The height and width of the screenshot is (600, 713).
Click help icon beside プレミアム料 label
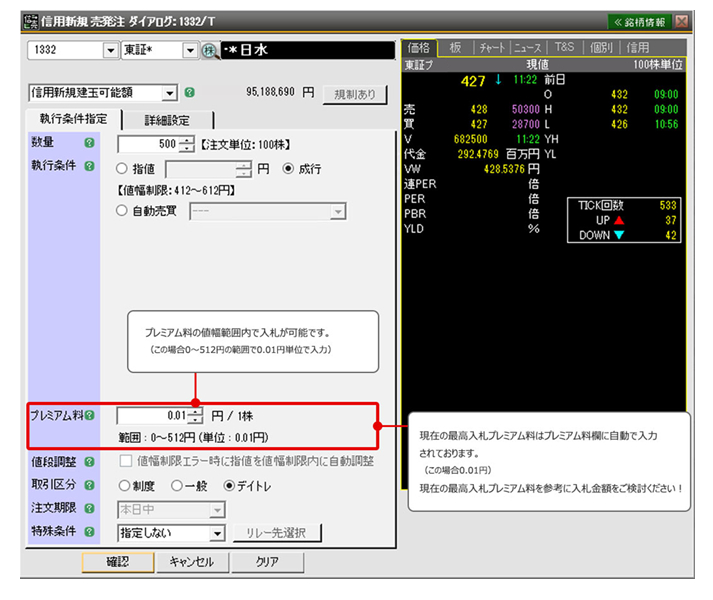[x=90, y=415]
